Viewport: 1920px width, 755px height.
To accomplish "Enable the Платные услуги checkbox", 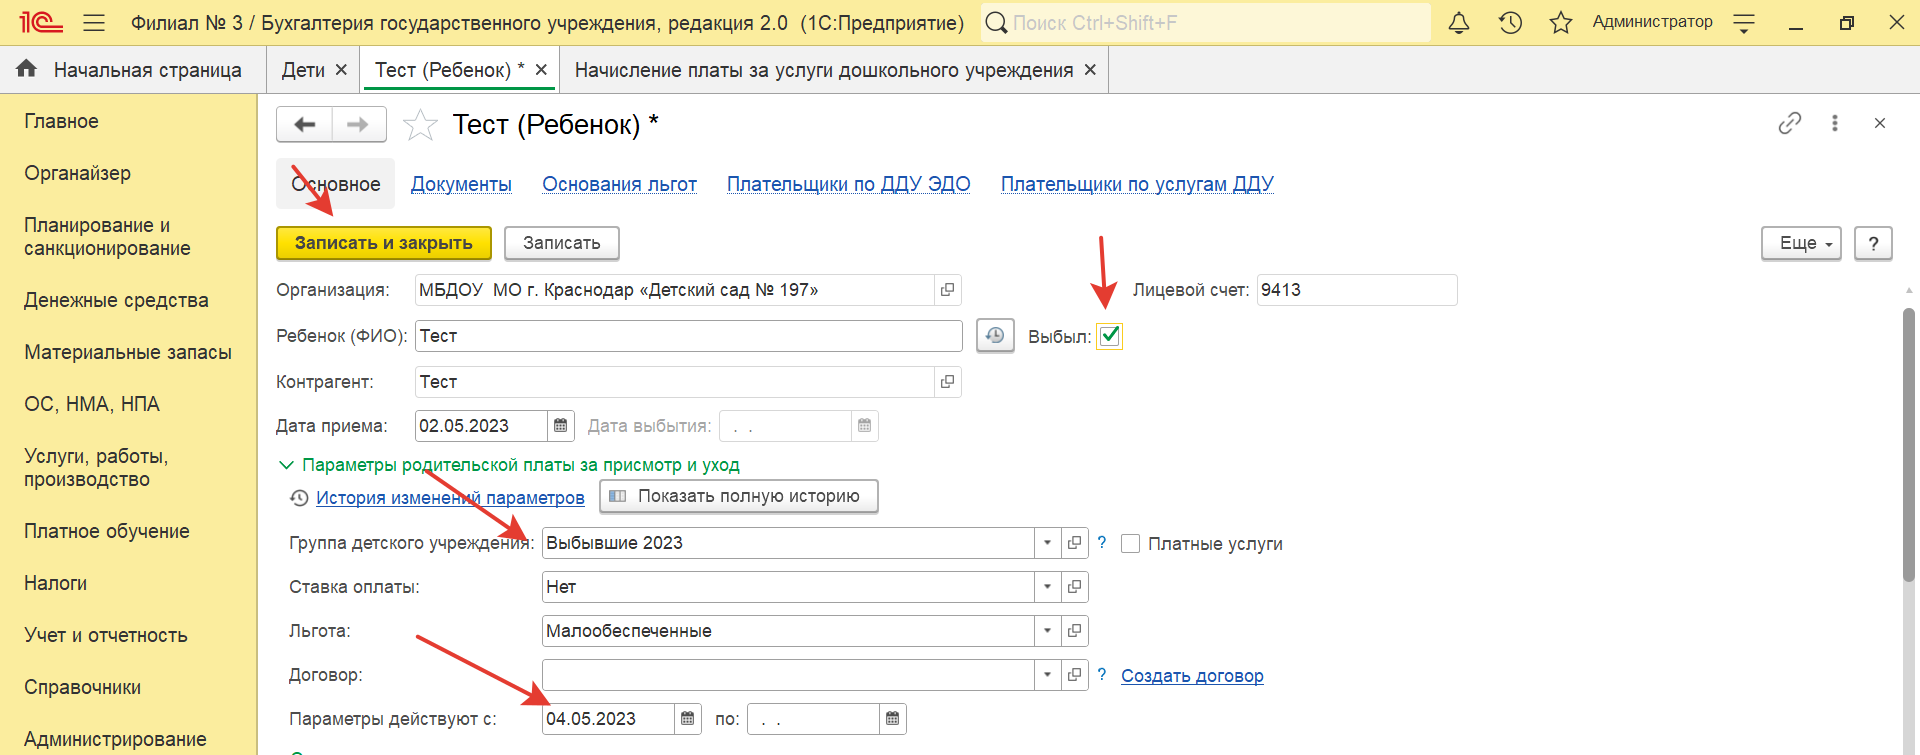I will [1131, 544].
